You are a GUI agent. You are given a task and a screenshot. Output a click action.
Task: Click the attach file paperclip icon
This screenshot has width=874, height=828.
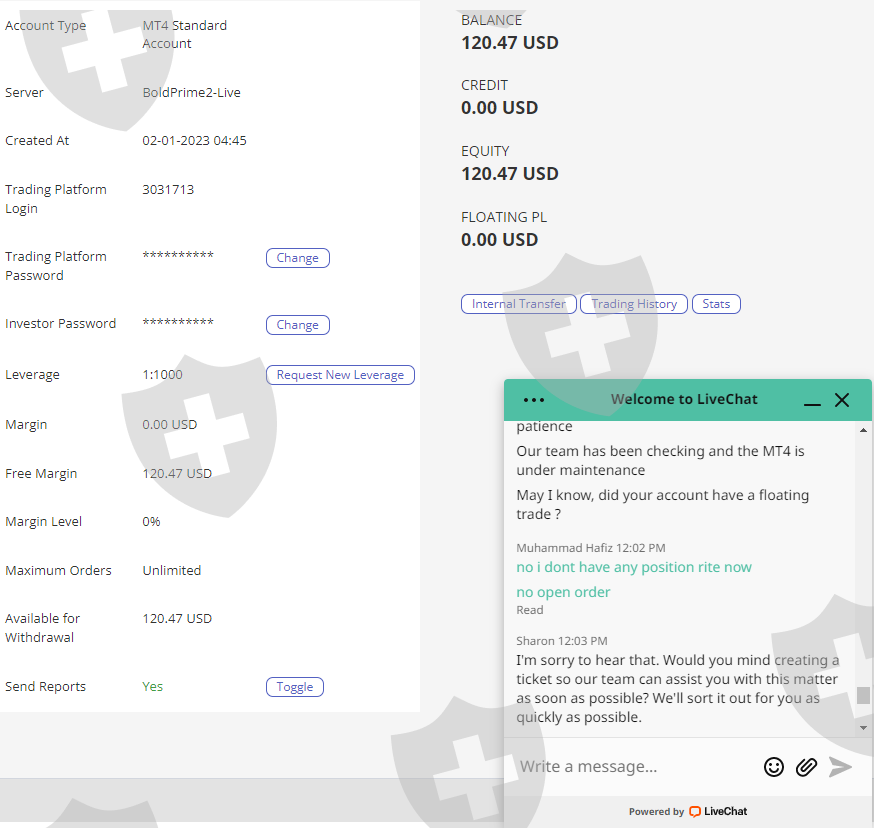(806, 767)
